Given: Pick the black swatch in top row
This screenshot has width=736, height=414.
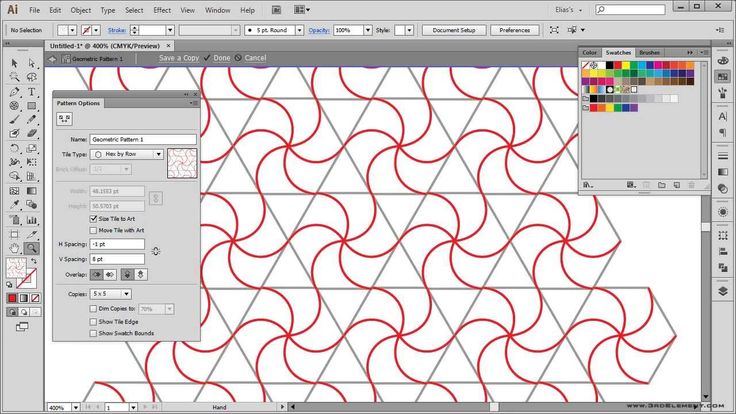Looking at the screenshot, I should point(609,65).
